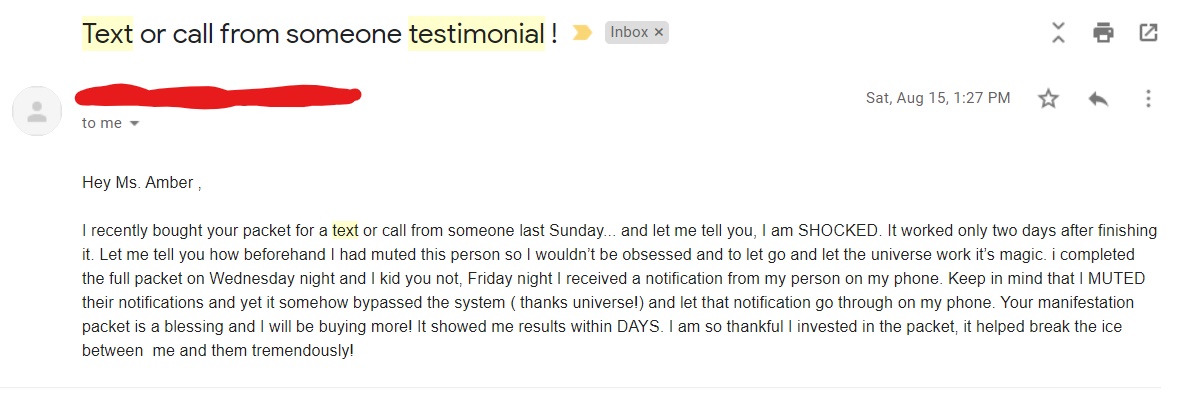Expand the 'to me' recipient details arrow
This screenshot has height=396, width=1180.
pyautogui.click(x=135, y=123)
